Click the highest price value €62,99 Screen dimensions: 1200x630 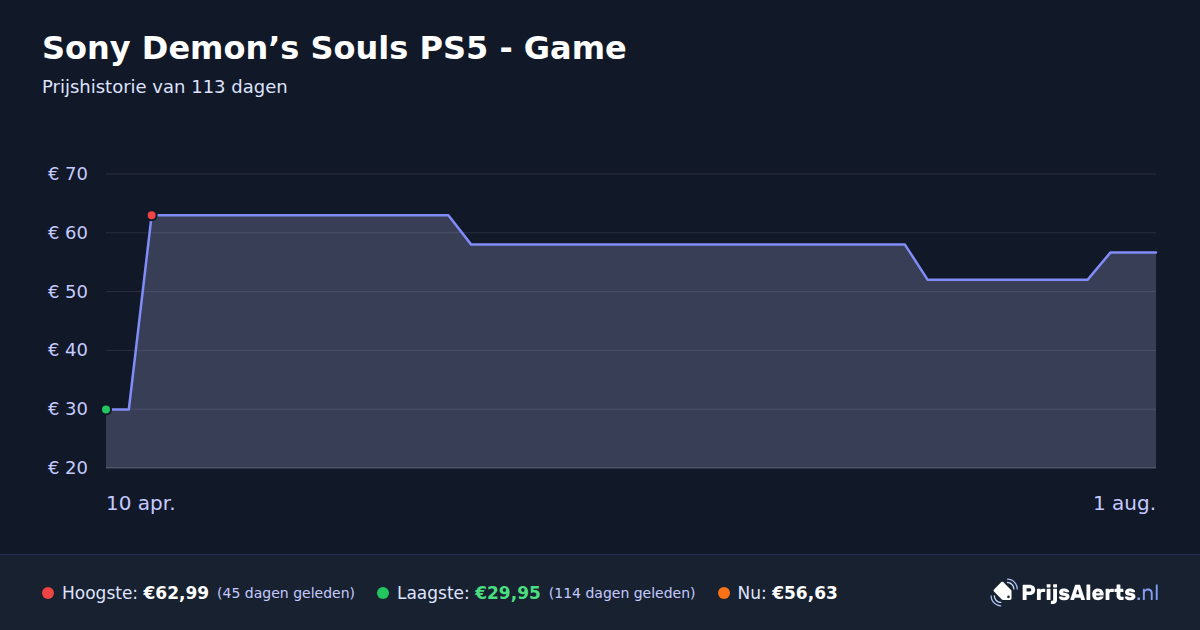pos(176,593)
